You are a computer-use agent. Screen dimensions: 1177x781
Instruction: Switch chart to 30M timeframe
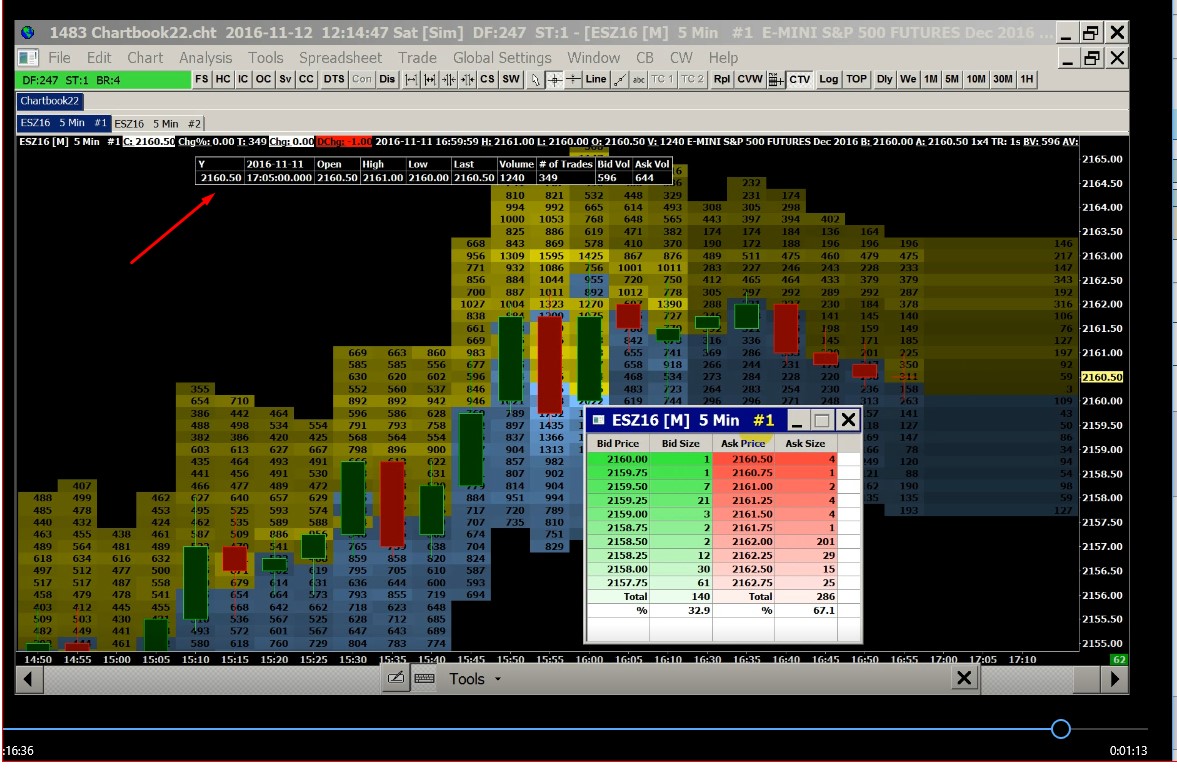1003,80
